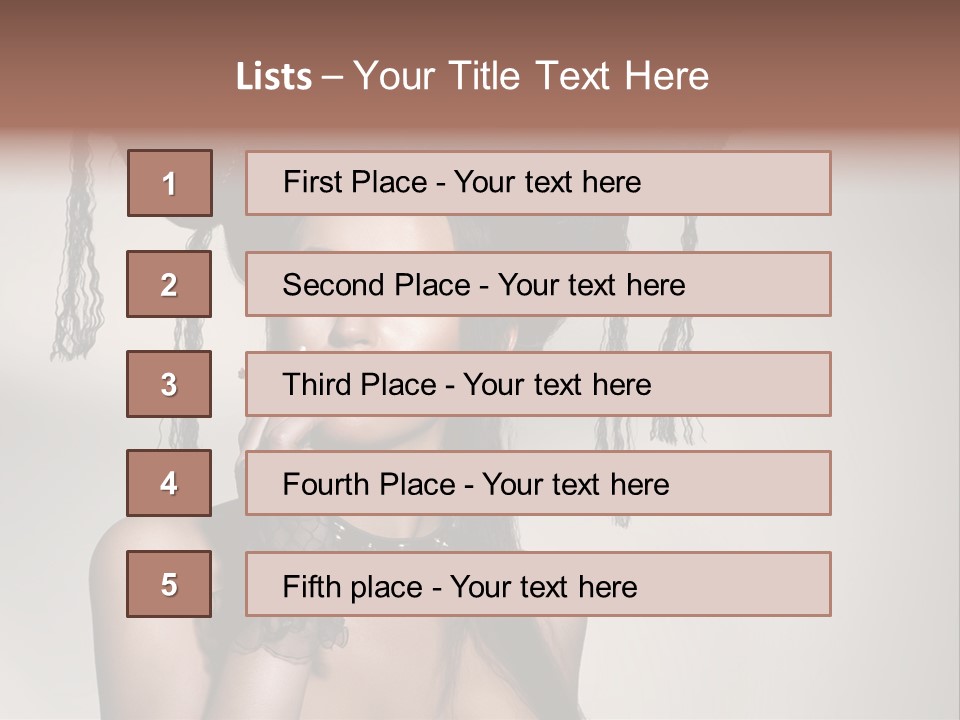960x720 pixels.
Task: Click the hanging tassel left of the list
Action: 78,257
